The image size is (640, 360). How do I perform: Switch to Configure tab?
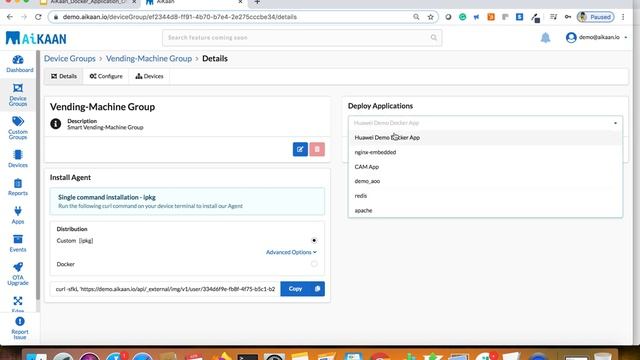tap(106, 76)
